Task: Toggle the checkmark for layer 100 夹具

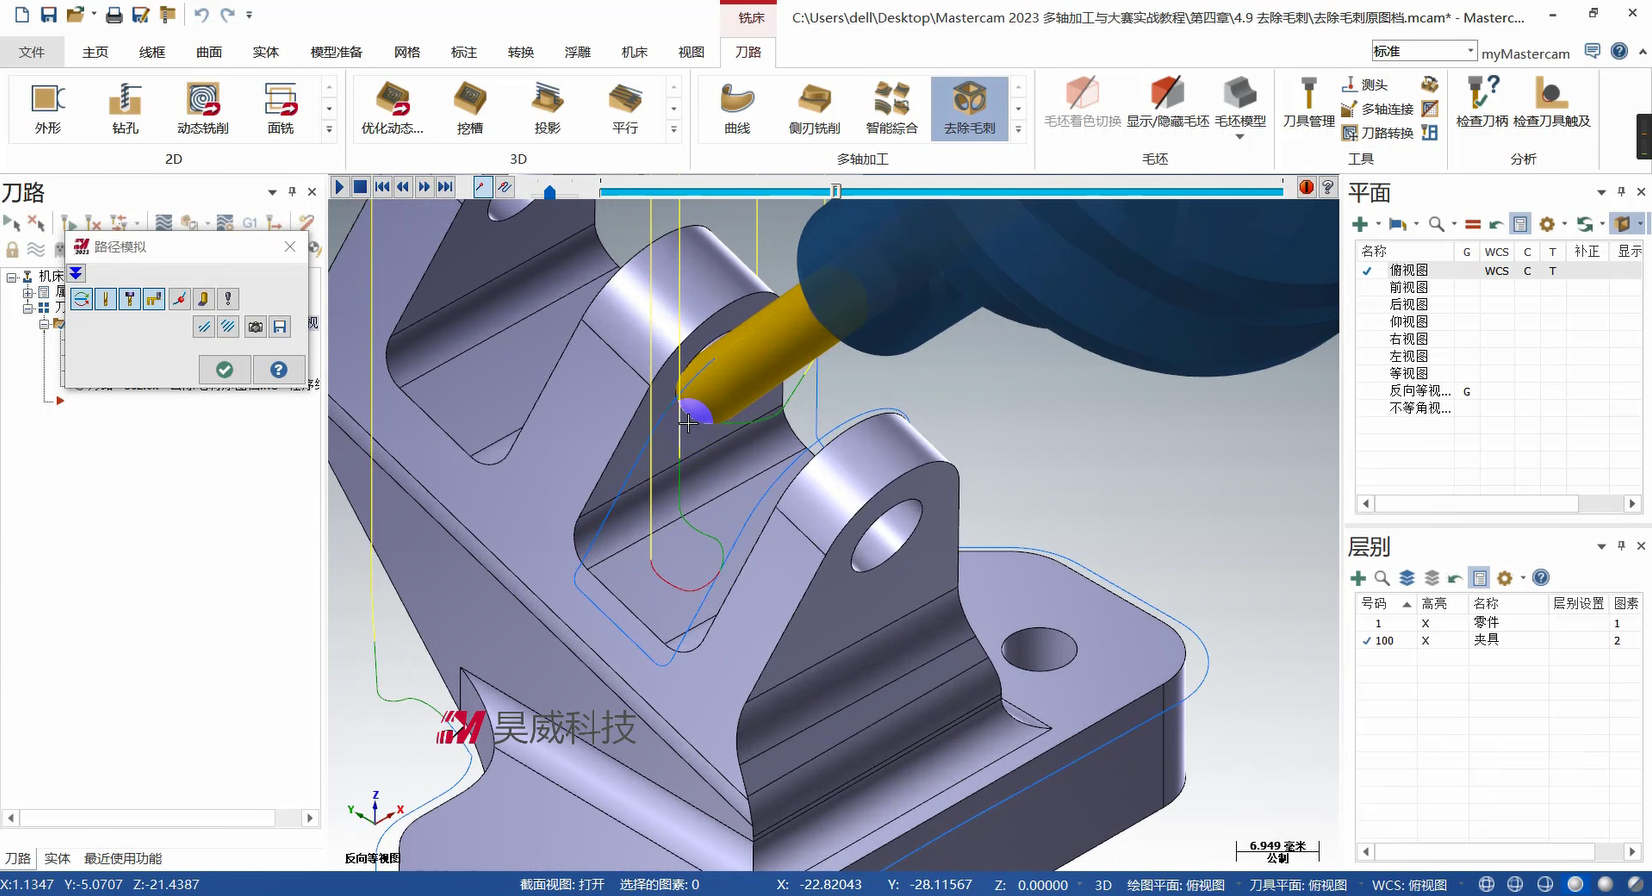Action: pyautogui.click(x=1367, y=641)
